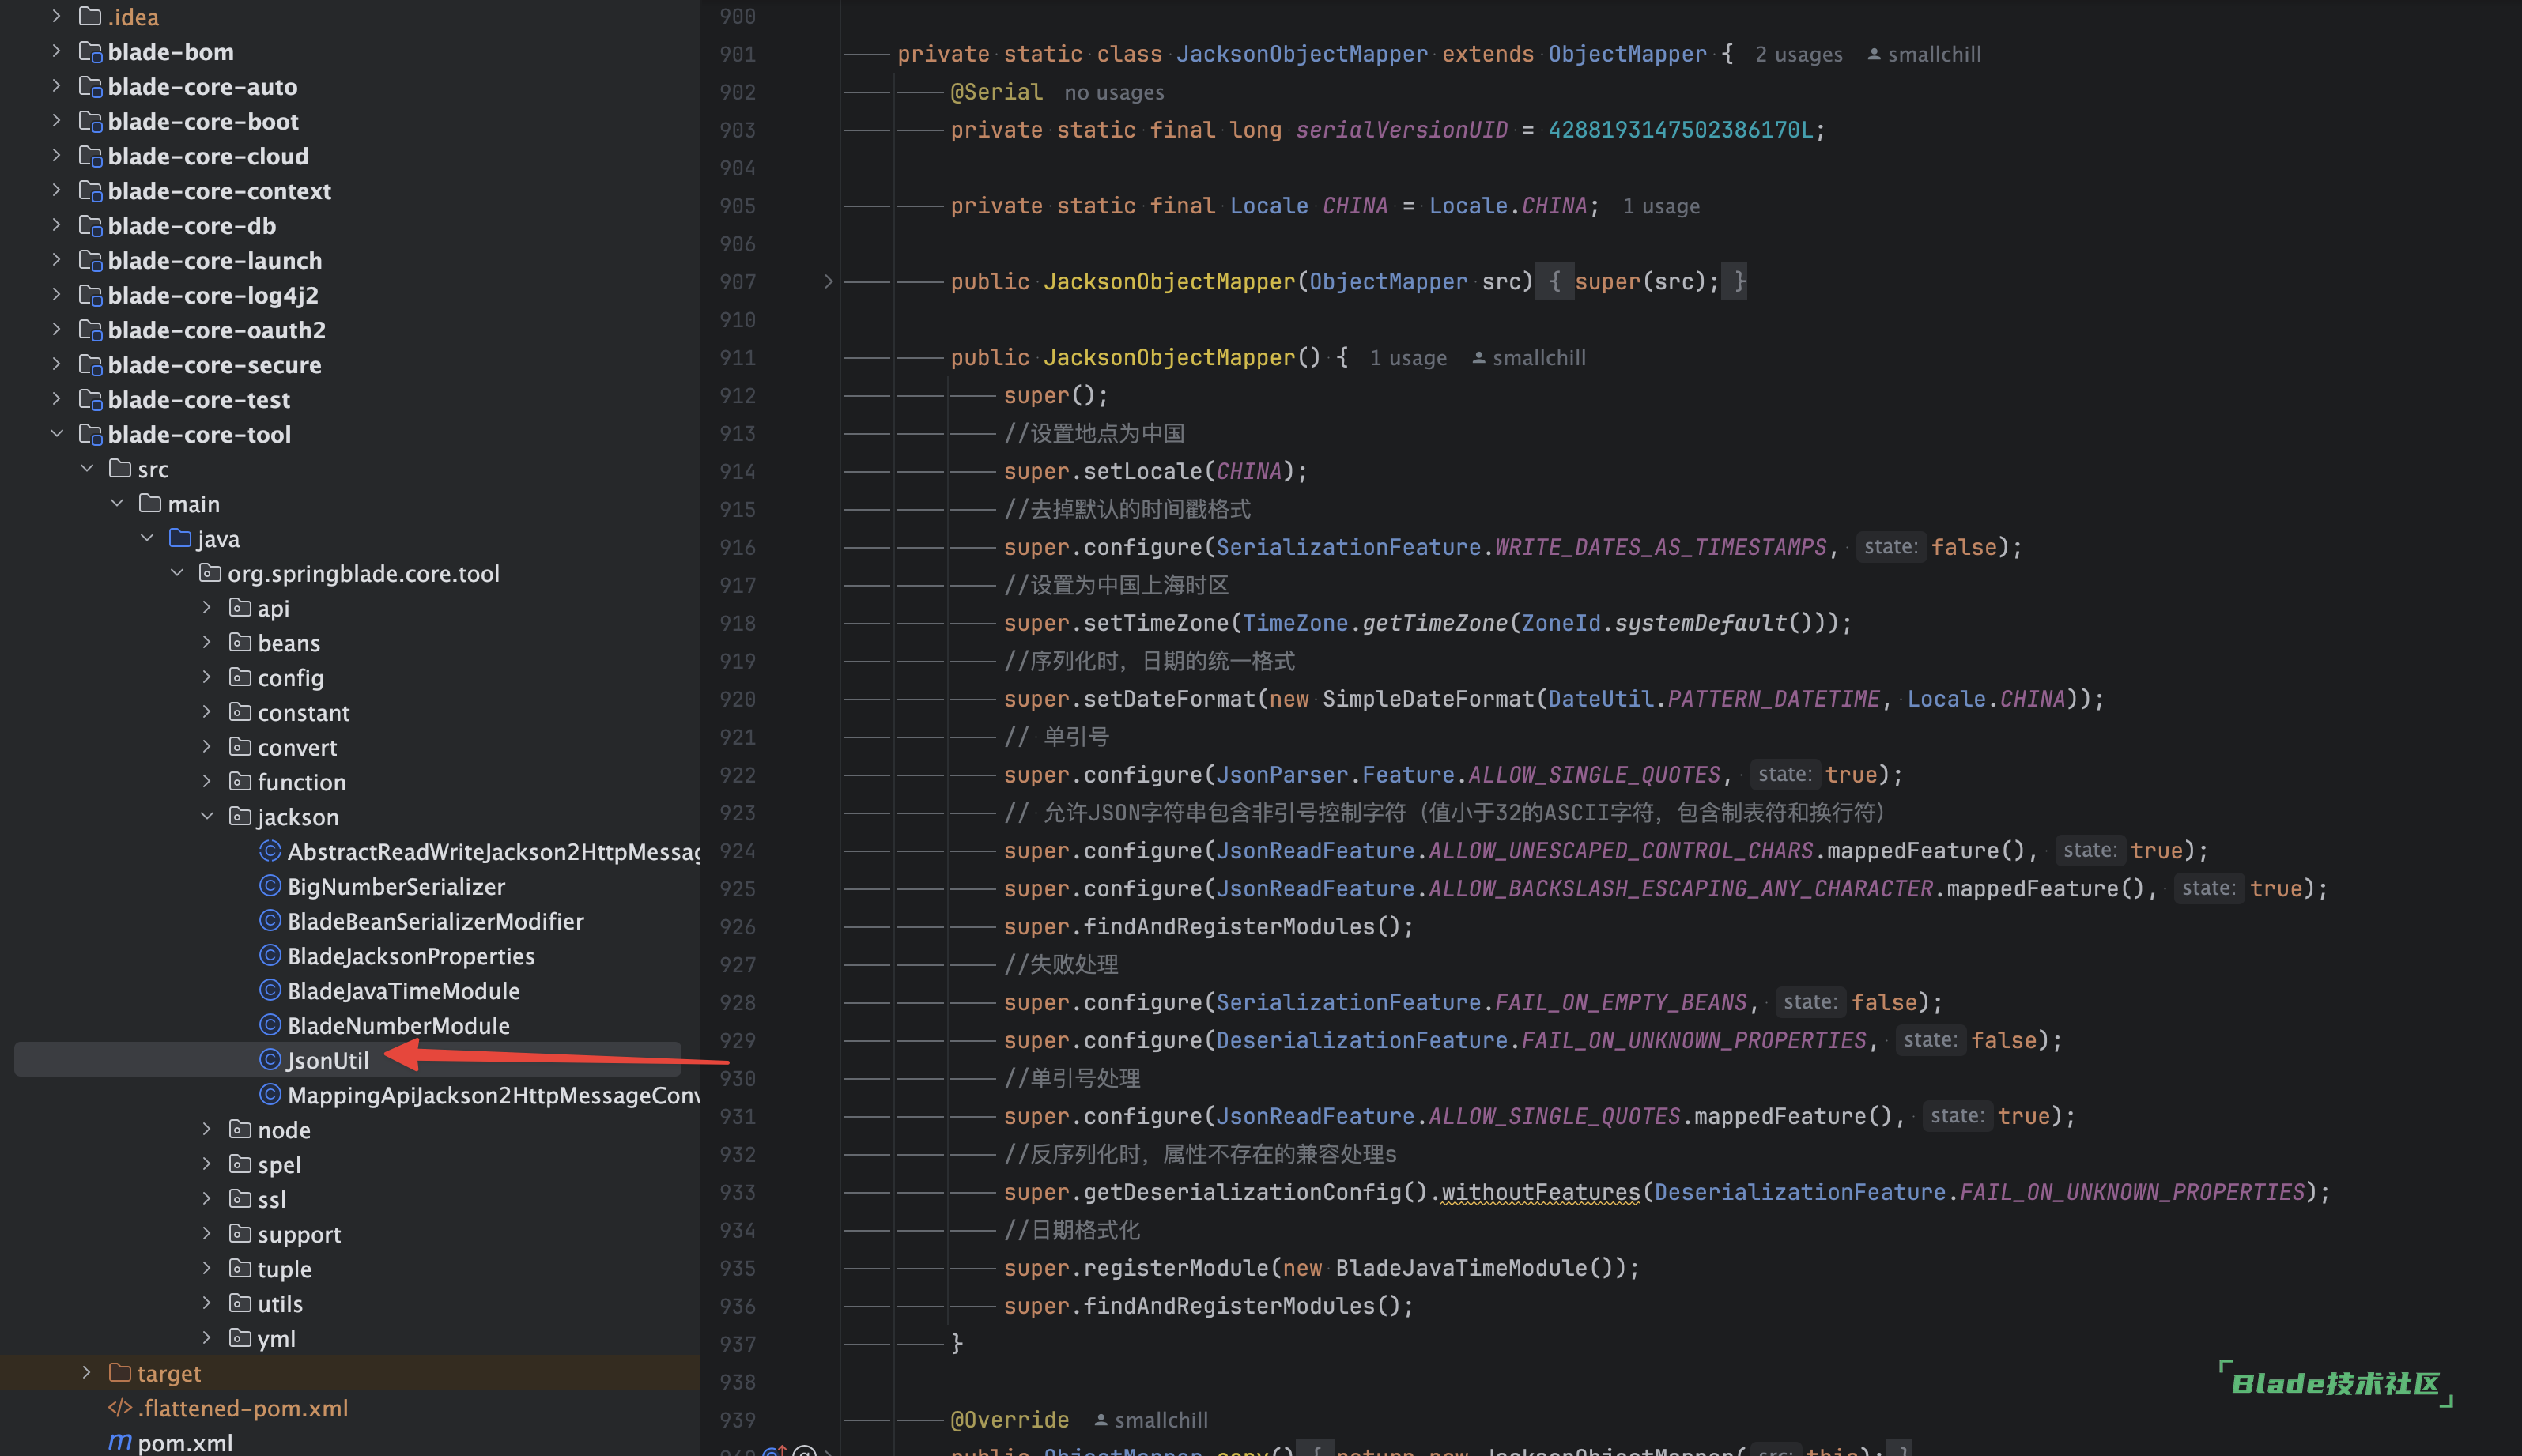Open '1 usage' hint of no-arg JacksonObjectMapper constructor
Screen dimensions: 2522x1456
click(x=1408, y=358)
